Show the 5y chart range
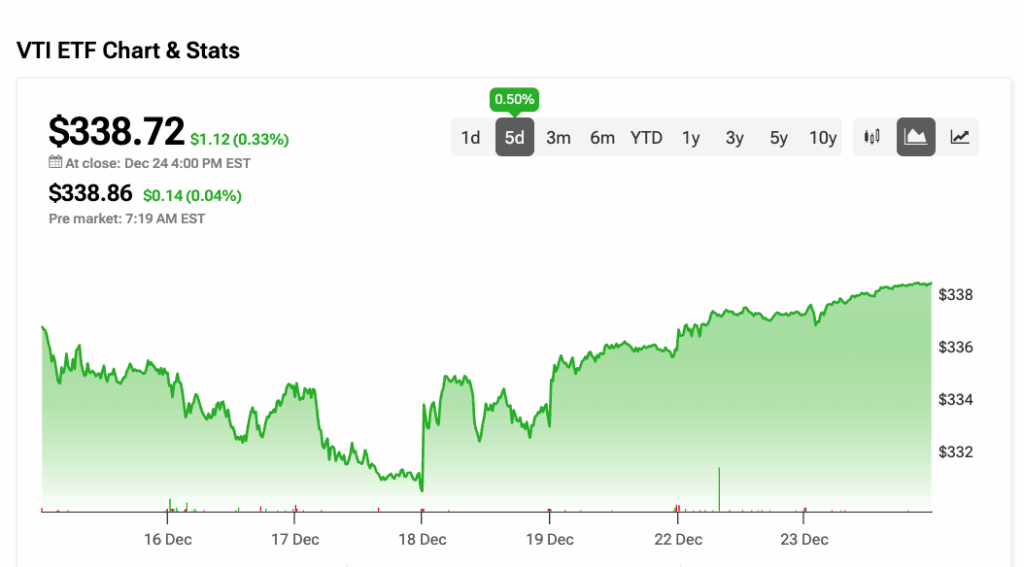 click(779, 138)
